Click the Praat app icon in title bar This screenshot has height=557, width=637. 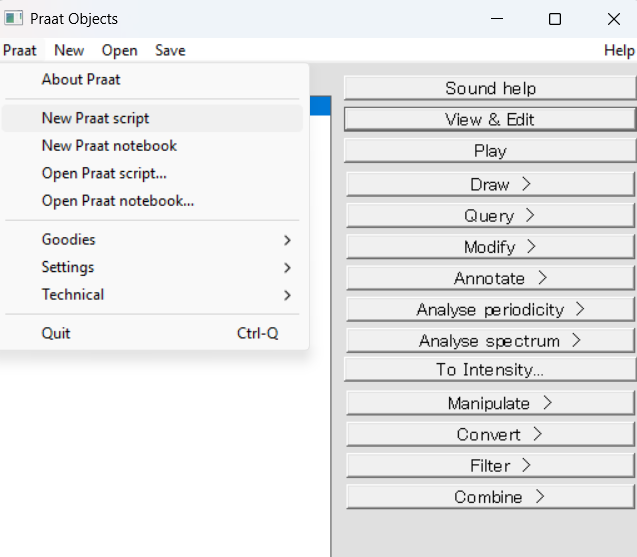13,18
